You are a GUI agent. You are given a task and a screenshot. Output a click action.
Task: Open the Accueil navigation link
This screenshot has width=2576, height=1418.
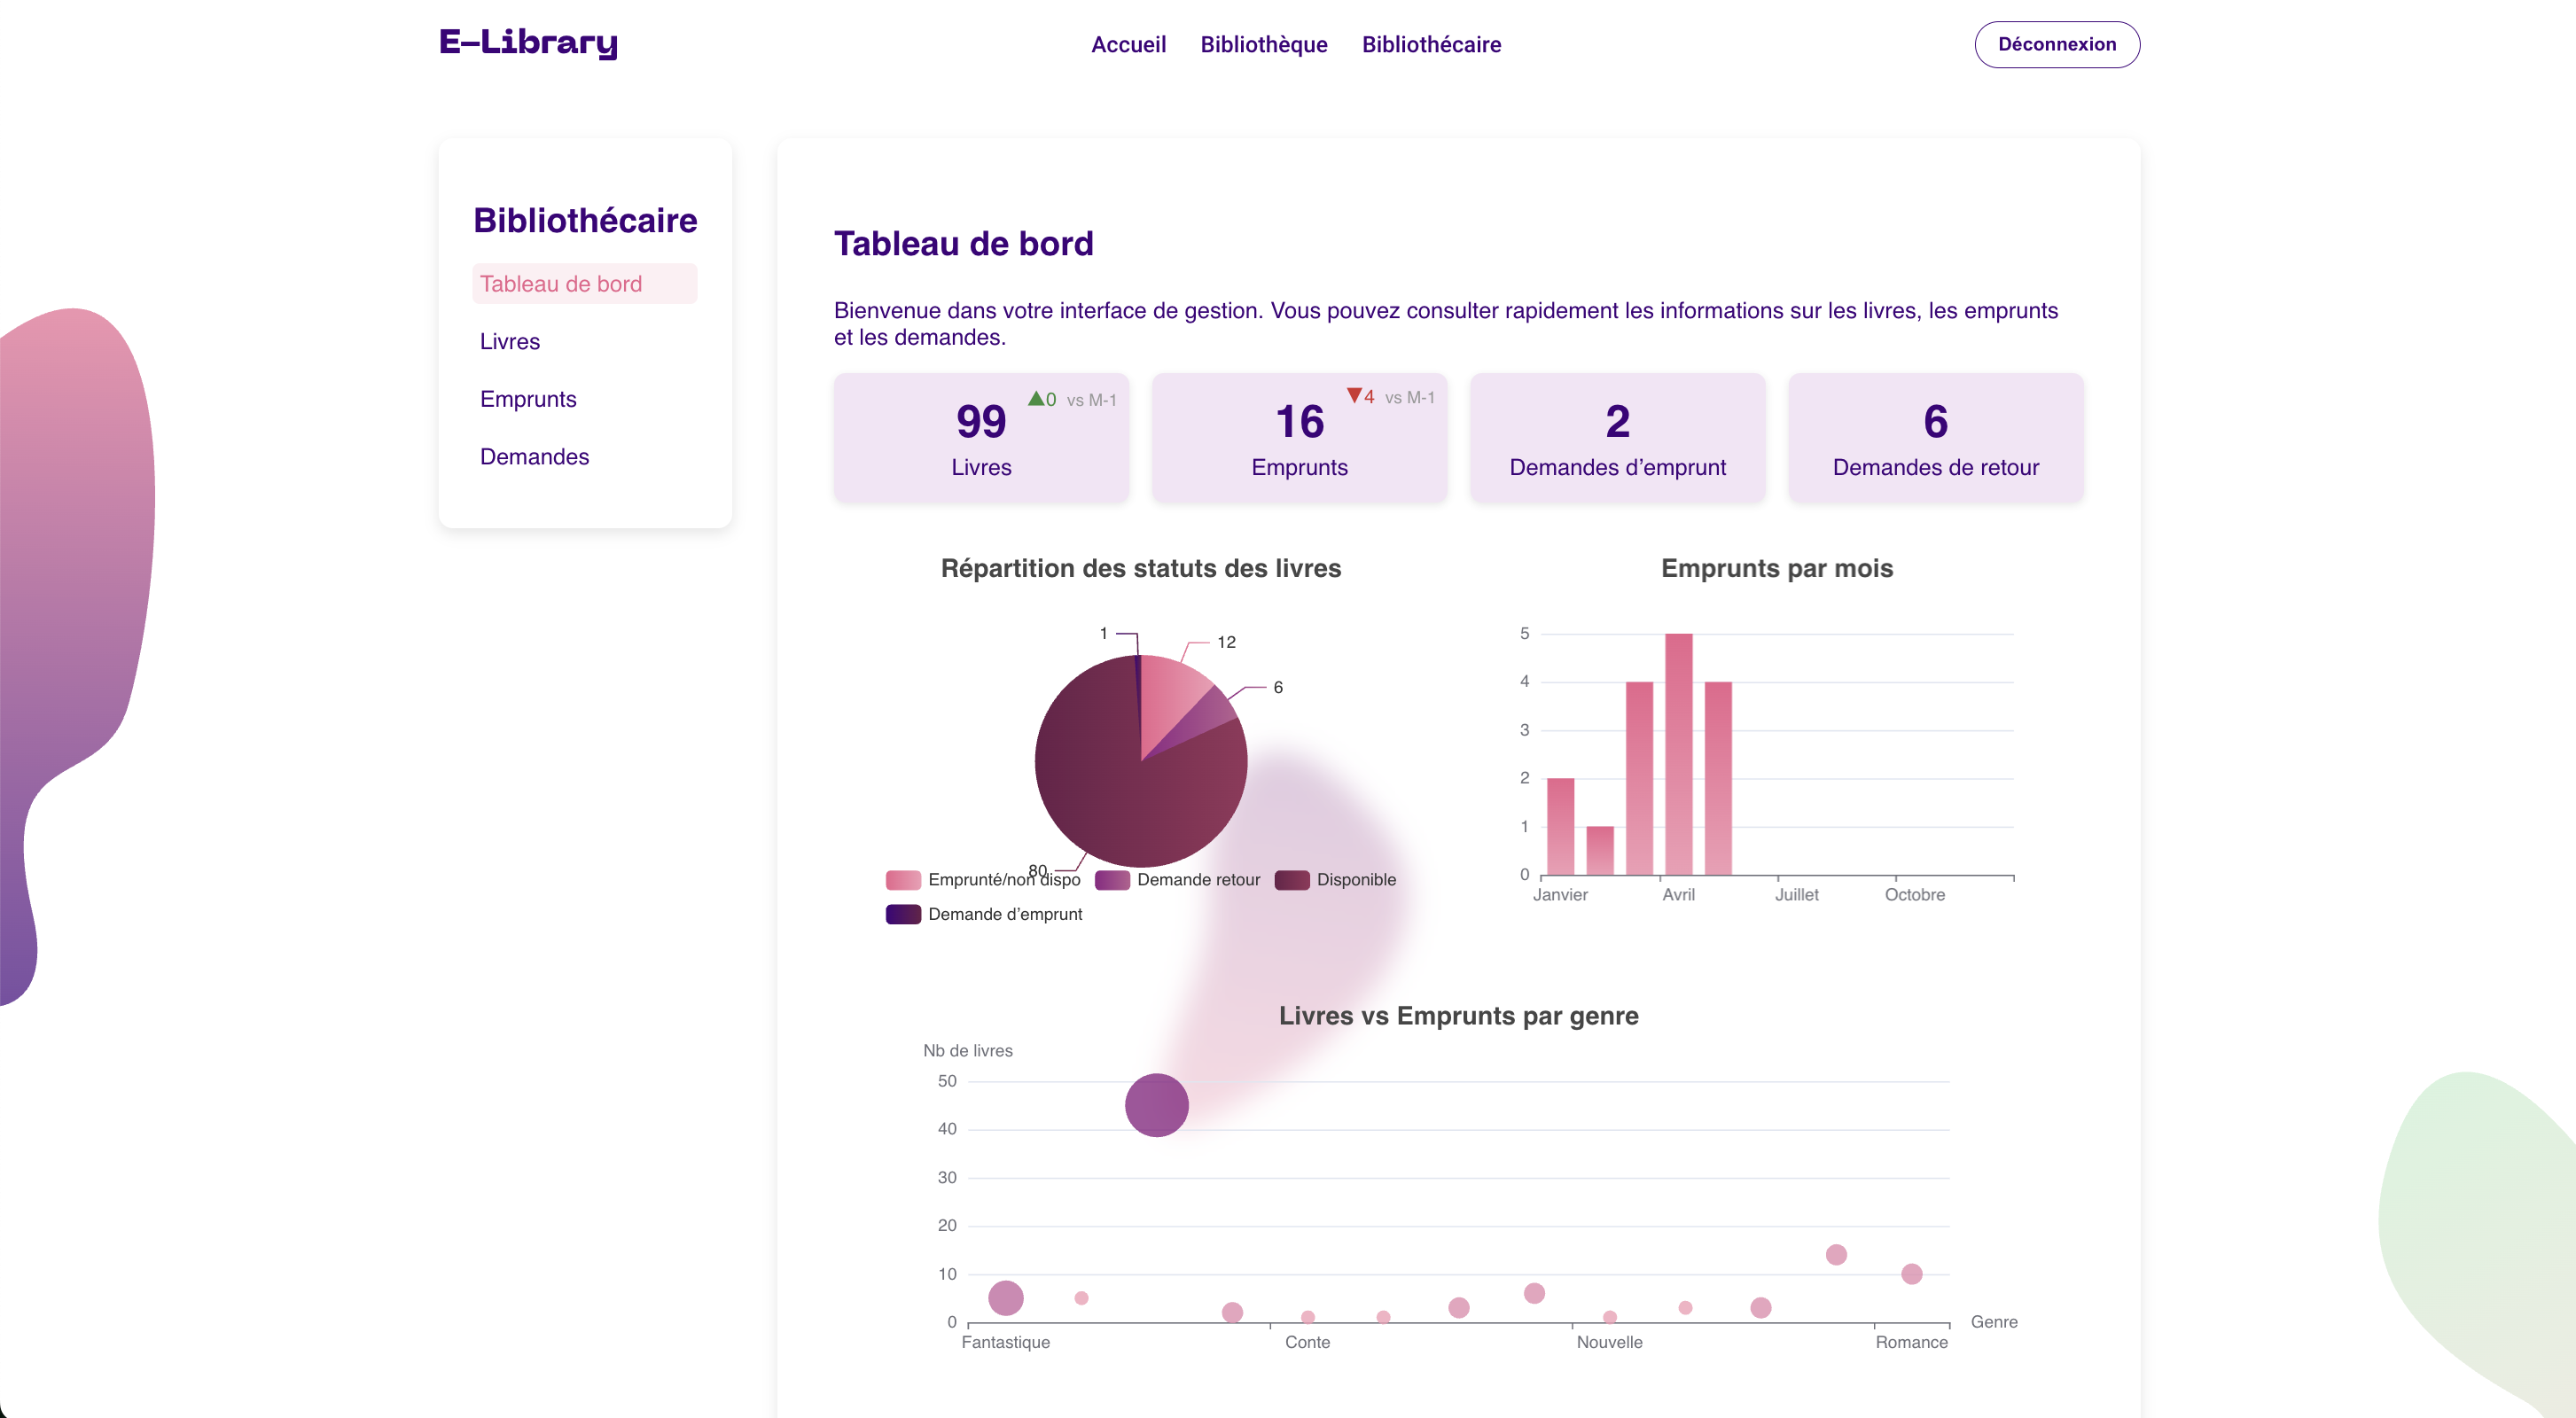(1128, 44)
